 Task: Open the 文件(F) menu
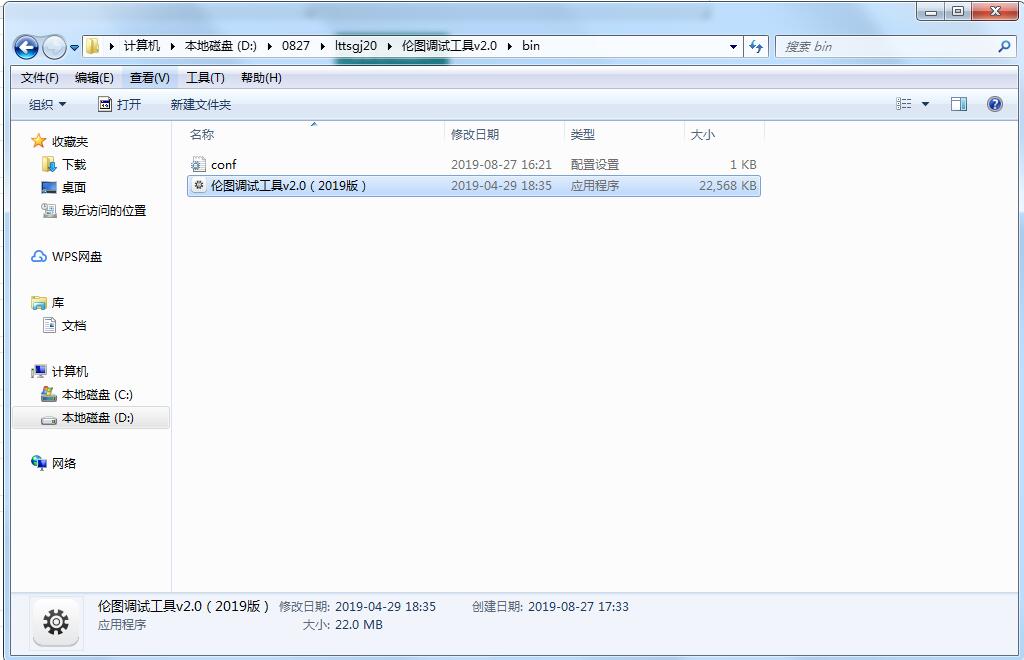click(40, 78)
